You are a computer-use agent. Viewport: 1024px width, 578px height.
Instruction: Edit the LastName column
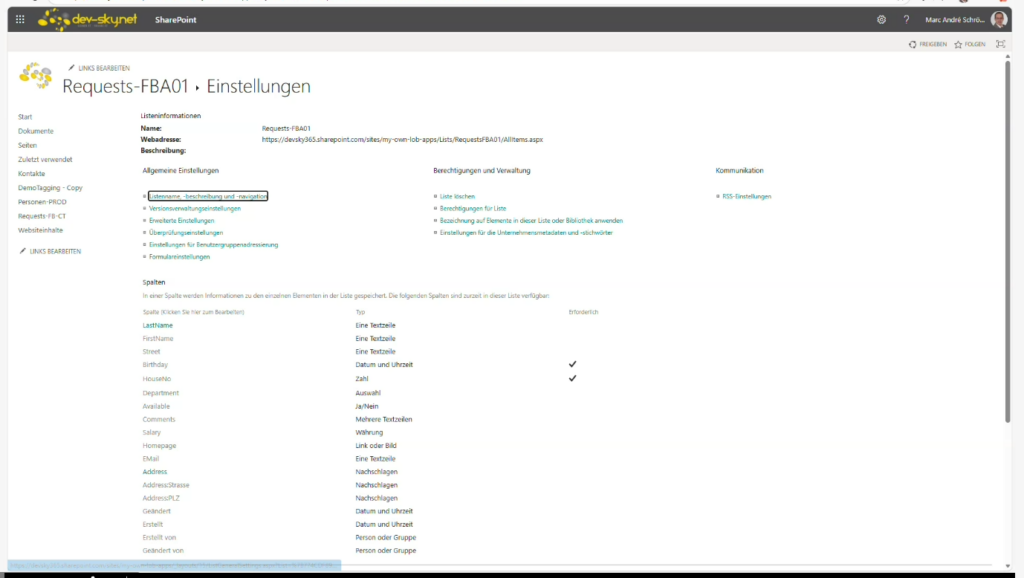[157, 325]
